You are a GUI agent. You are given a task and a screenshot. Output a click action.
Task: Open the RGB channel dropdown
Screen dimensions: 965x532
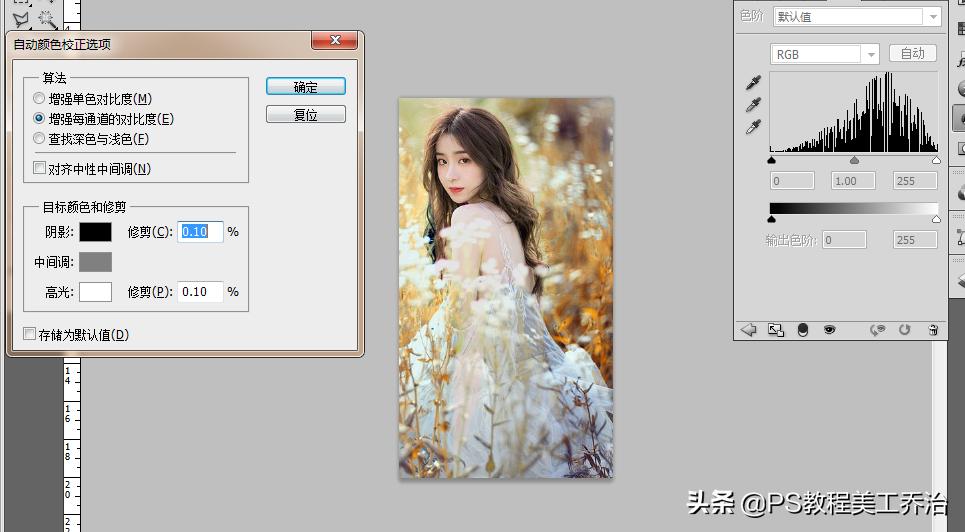824,54
